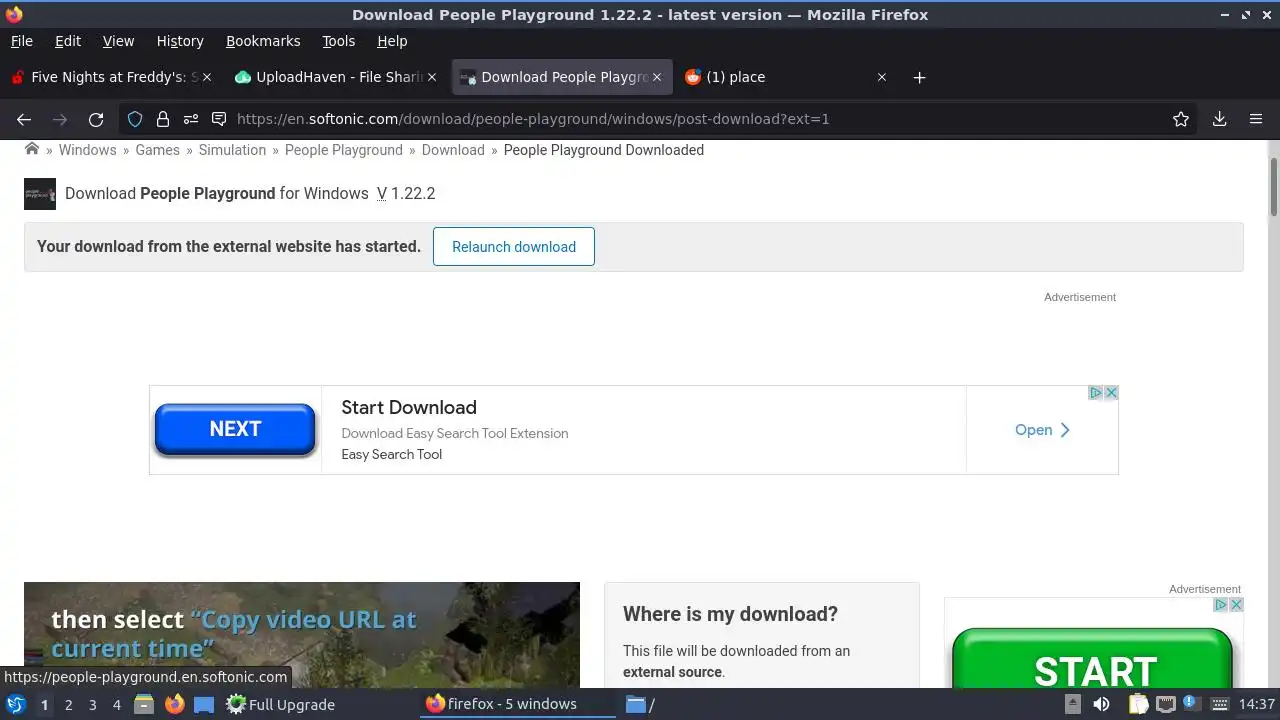Open the Full Upgrade taskbar entry
This screenshot has height=720, width=1280.
tap(280, 704)
